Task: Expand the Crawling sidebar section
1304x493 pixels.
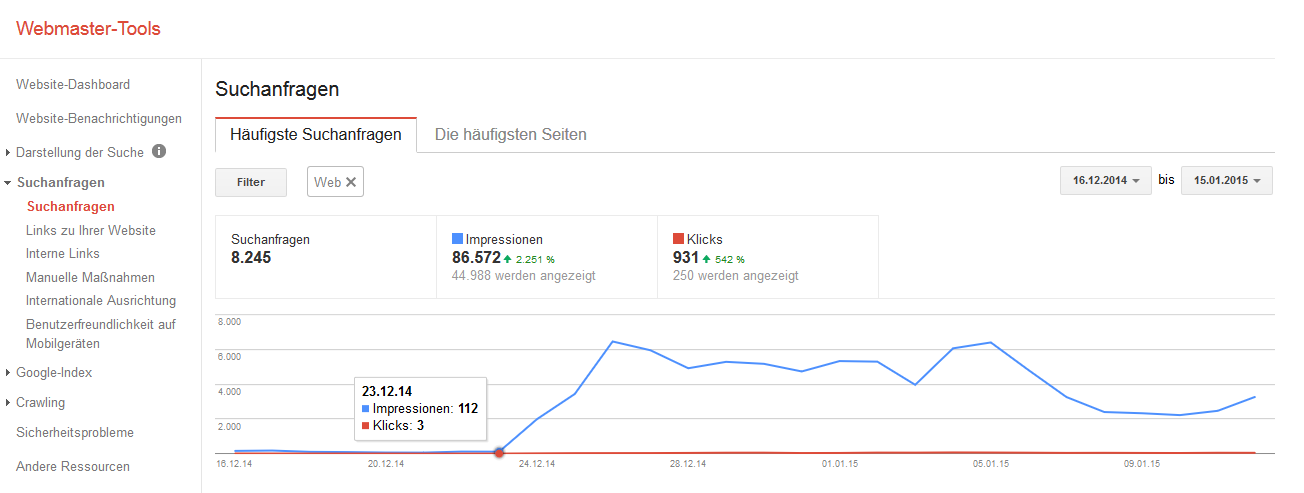Action: click(x=9, y=403)
